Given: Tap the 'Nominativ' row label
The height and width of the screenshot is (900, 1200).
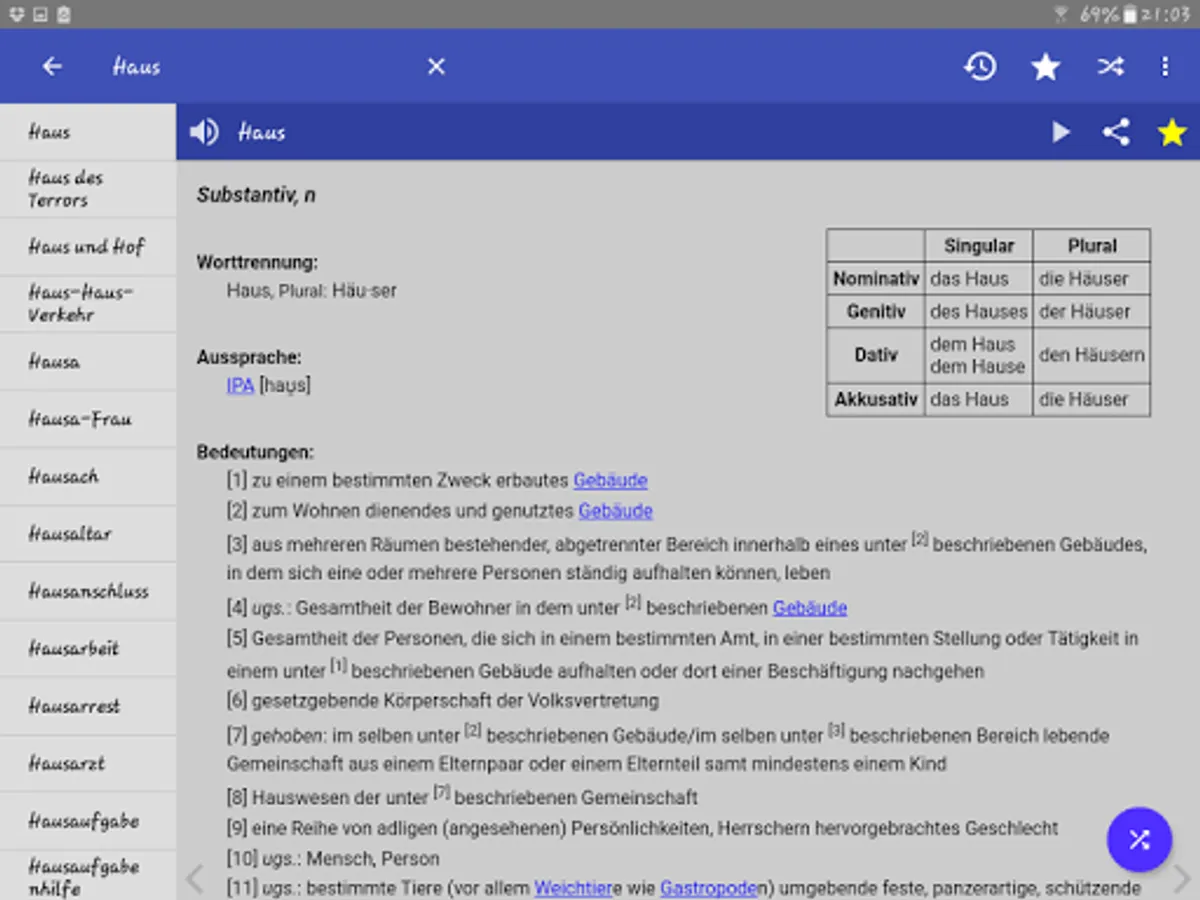Looking at the screenshot, I should [876, 279].
